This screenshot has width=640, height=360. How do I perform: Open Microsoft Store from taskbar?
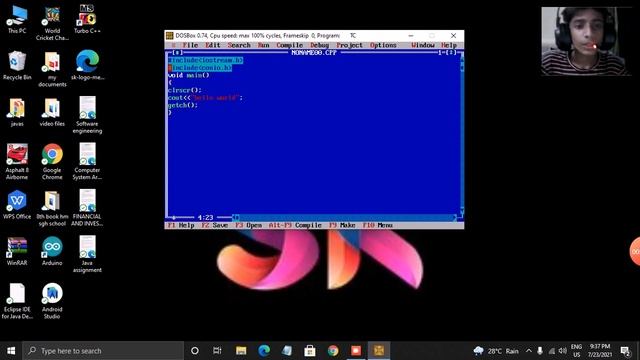tap(310, 351)
